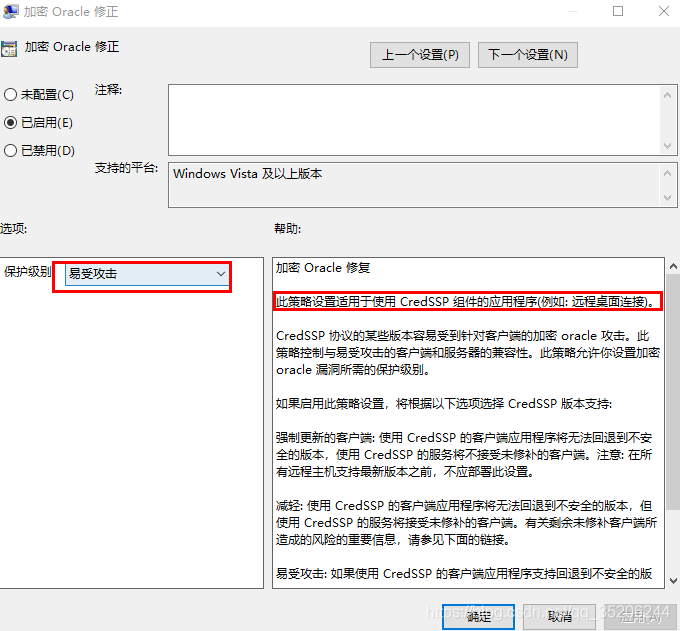This screenshot has height=631, width=680.
Task: Click the policy setting icon beside the header
Action: pos(9,48)
